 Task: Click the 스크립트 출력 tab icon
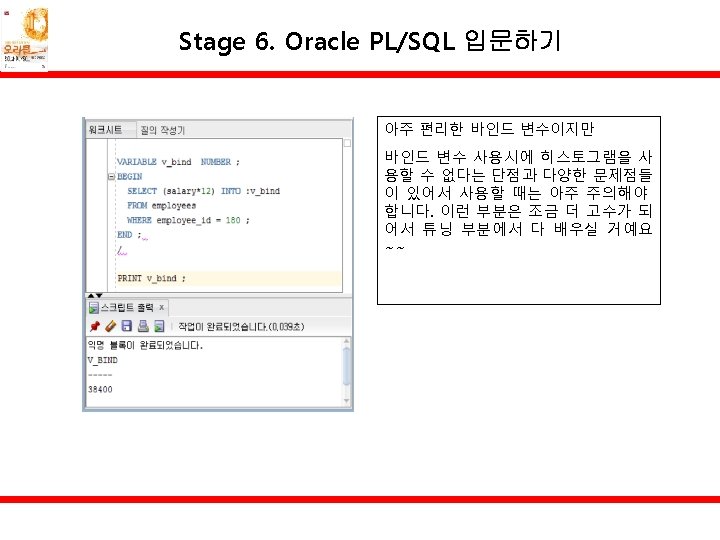coord(93,308)
